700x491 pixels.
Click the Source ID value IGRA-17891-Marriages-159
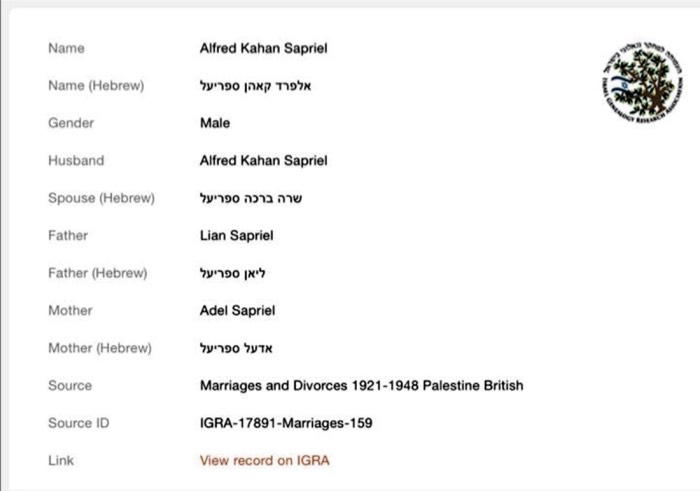pos(286,423)
